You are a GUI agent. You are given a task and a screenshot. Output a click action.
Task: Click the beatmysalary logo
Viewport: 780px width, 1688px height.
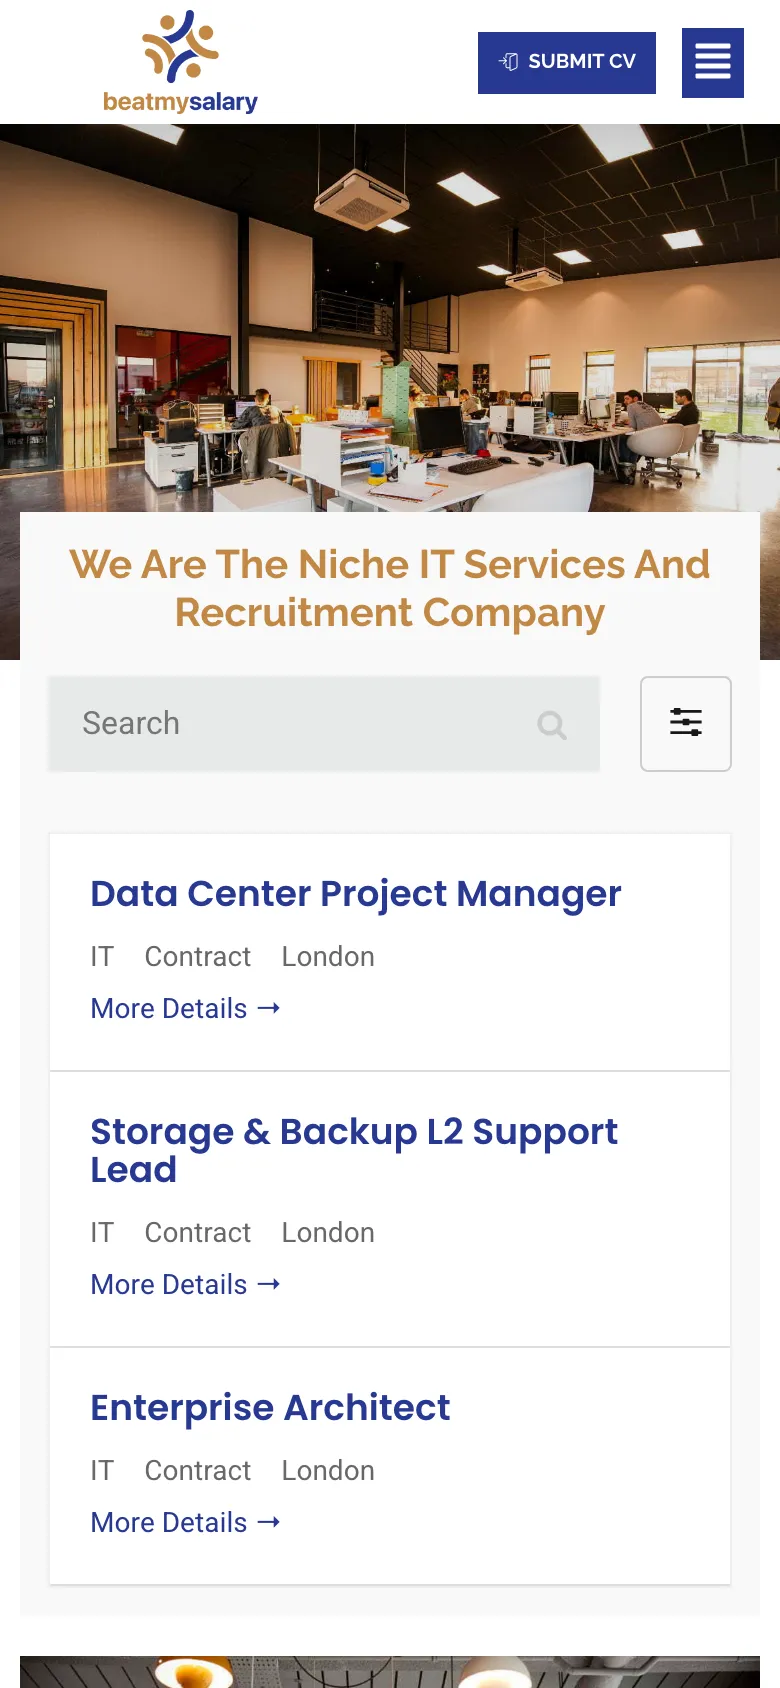(180, 62)
